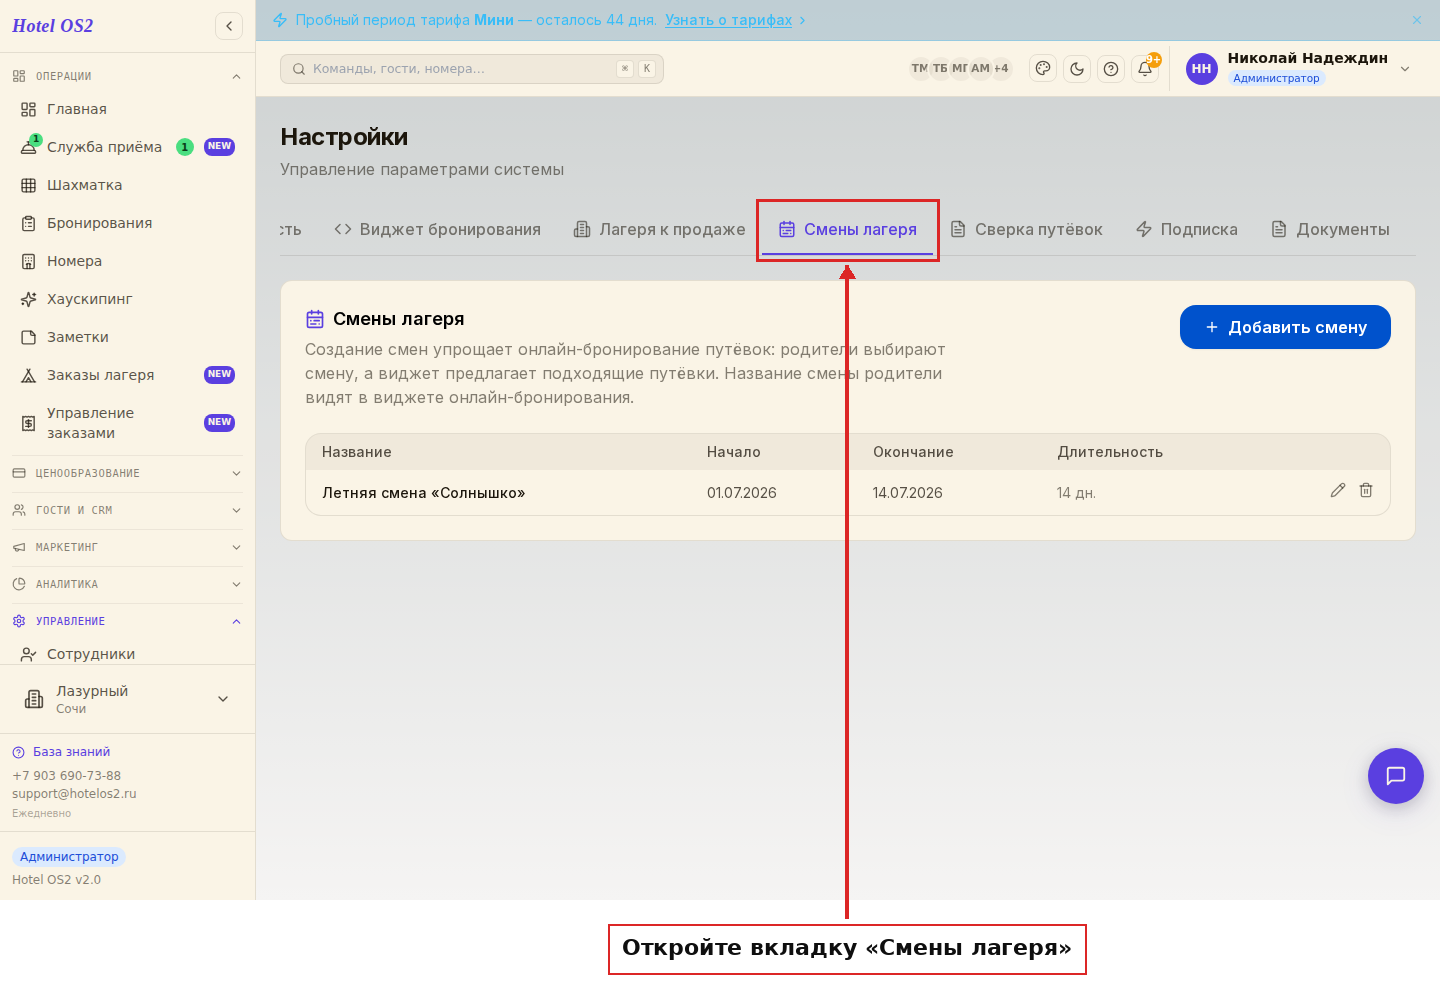Screen dimensions: 1440x998
Task: Follow the Узнать о тарифах link
Action: pyautogui.click(x=729, y=20)
